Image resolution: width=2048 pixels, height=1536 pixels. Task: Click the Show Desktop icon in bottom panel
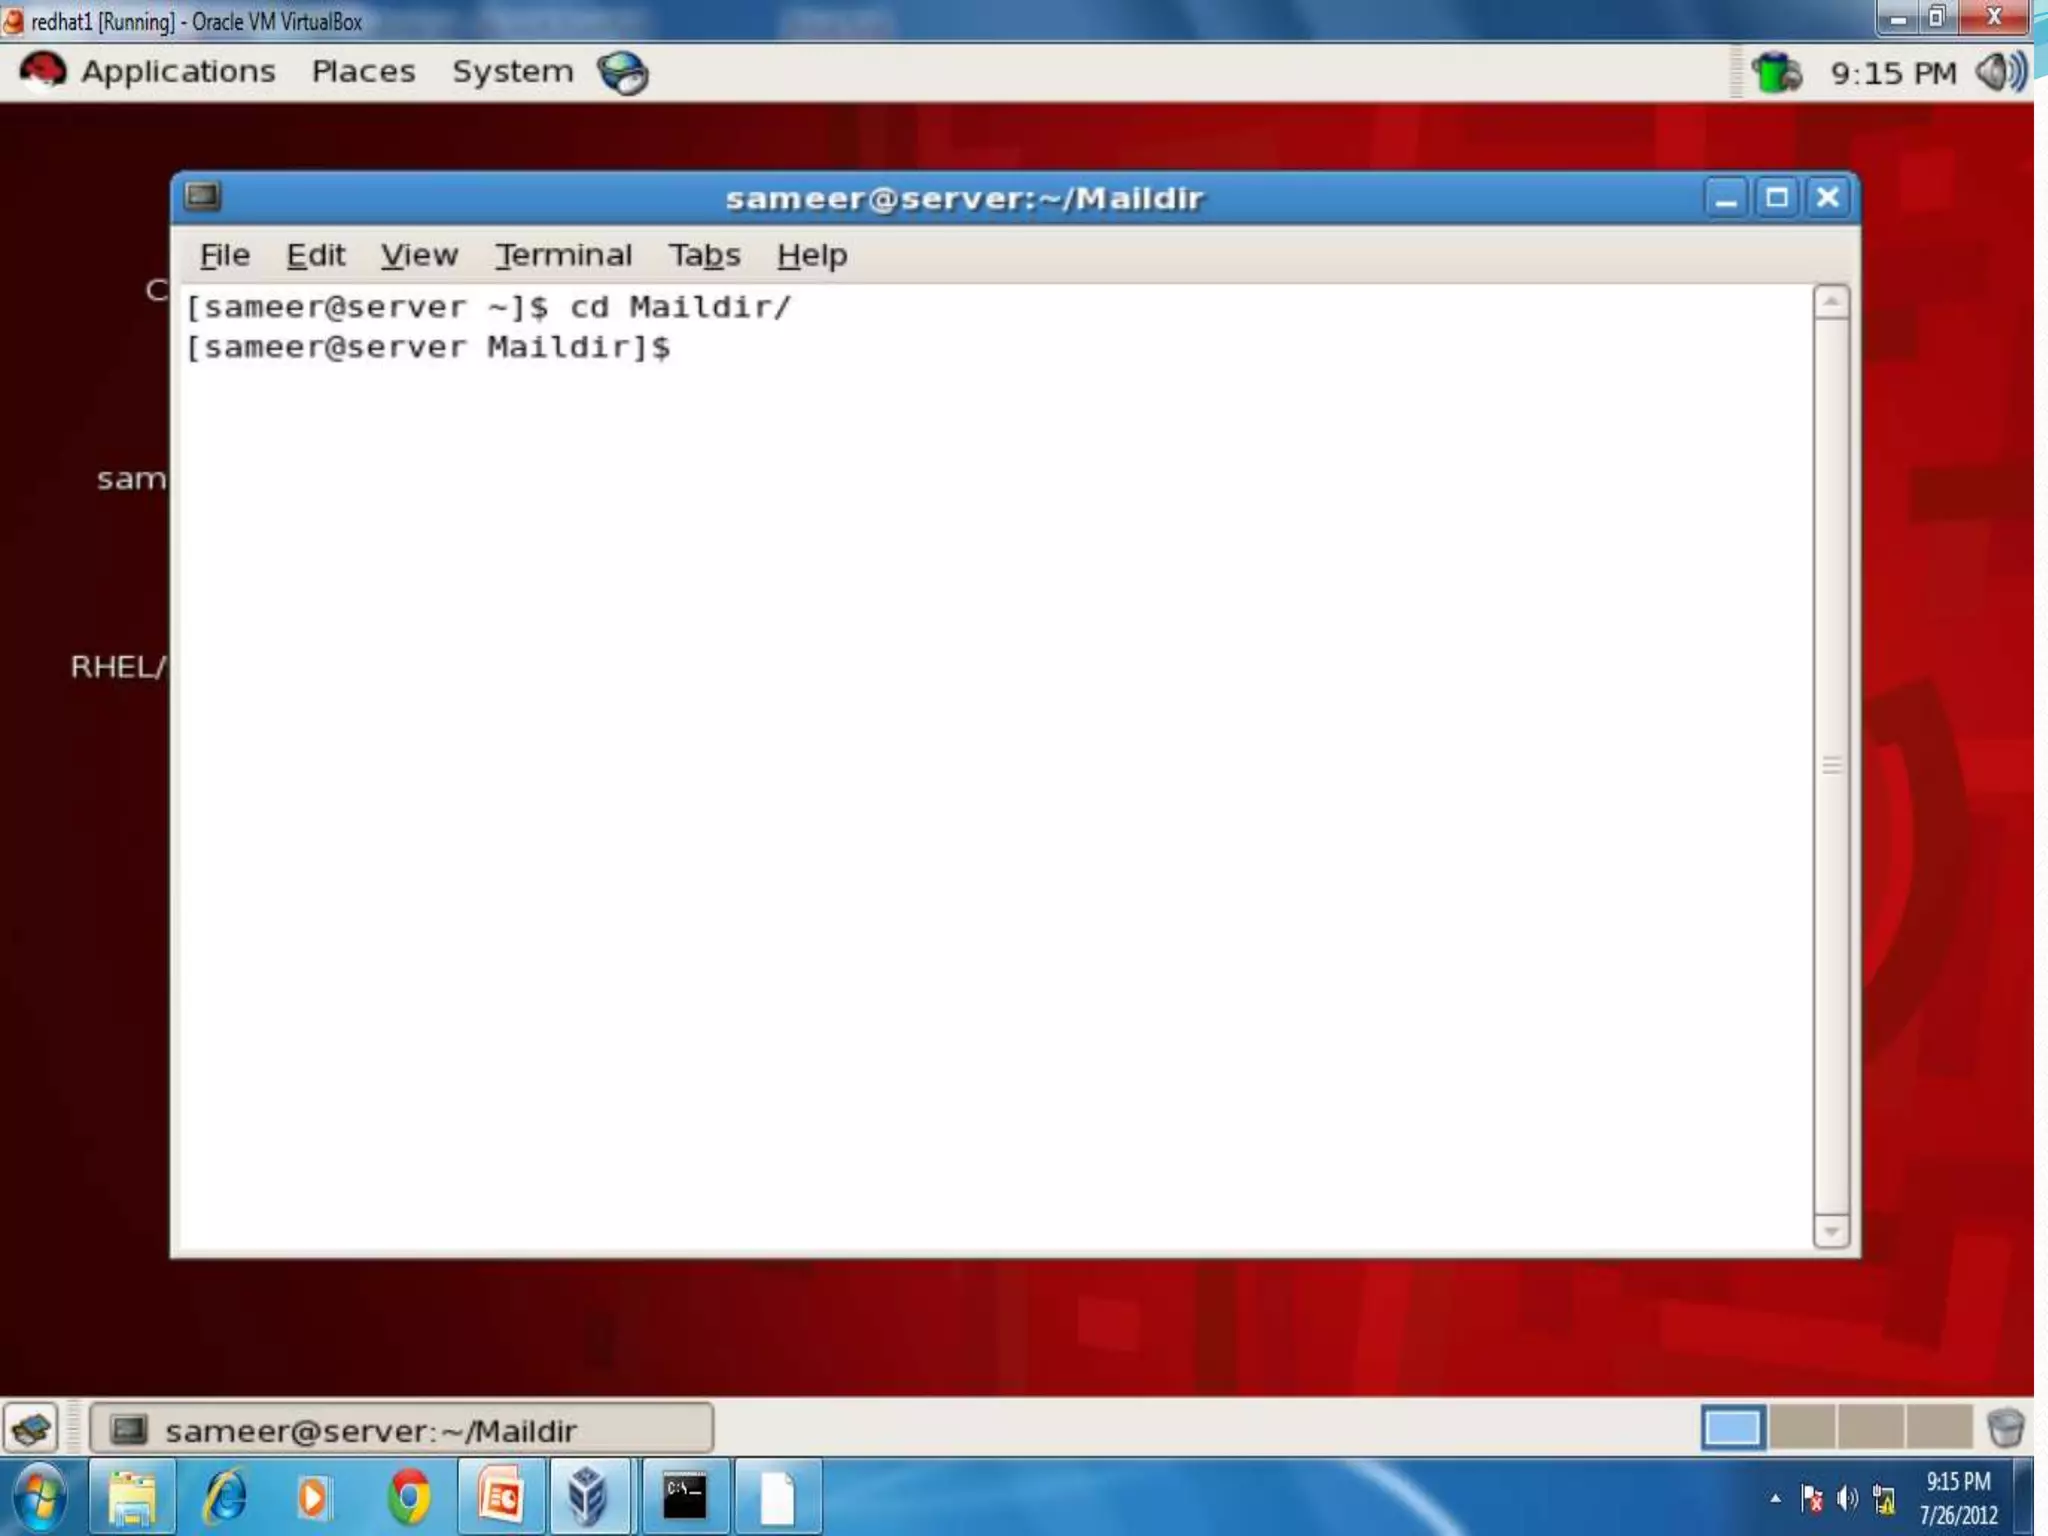click(31, 1428)
